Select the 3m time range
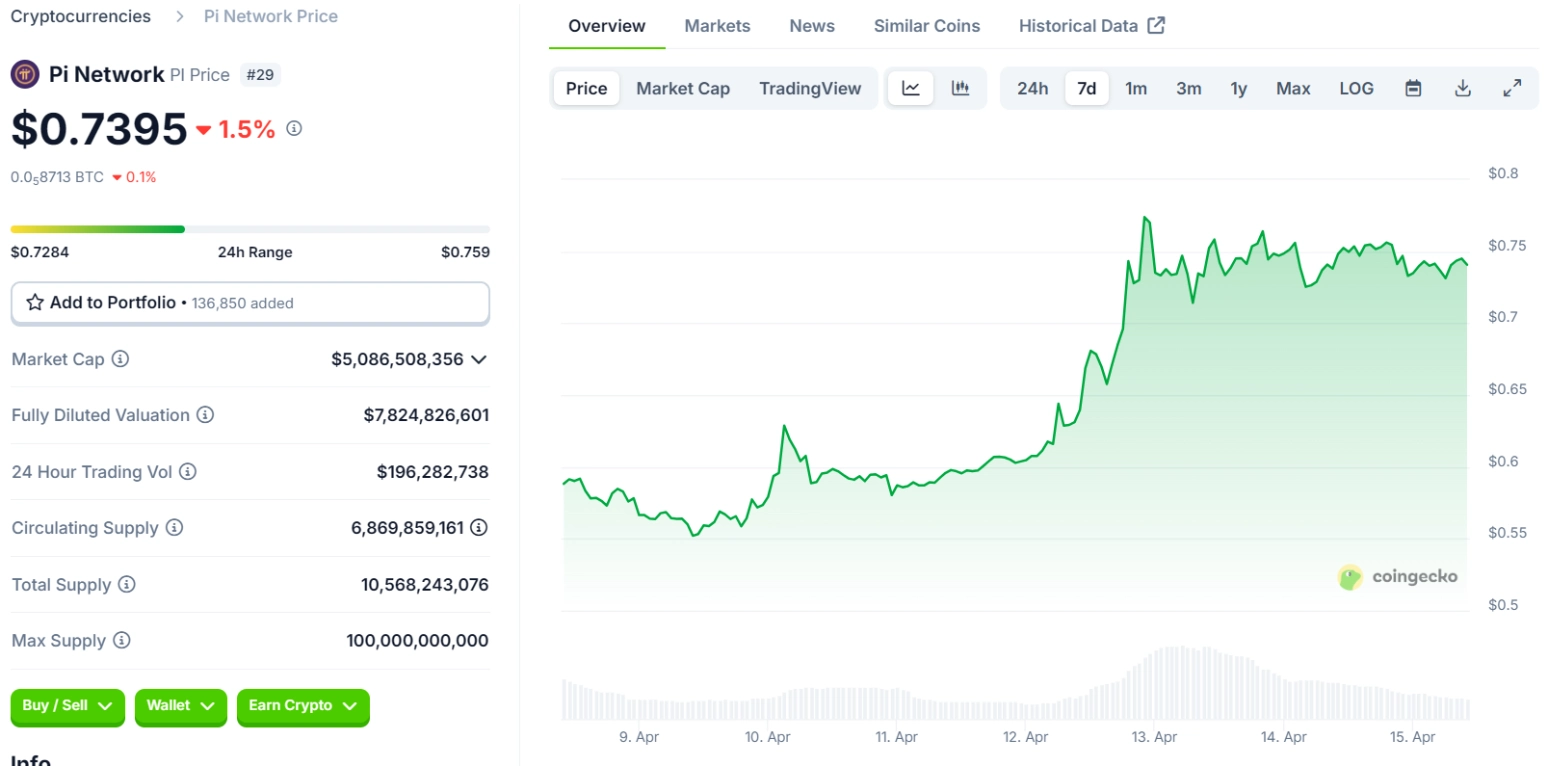 coord(1189,88)
